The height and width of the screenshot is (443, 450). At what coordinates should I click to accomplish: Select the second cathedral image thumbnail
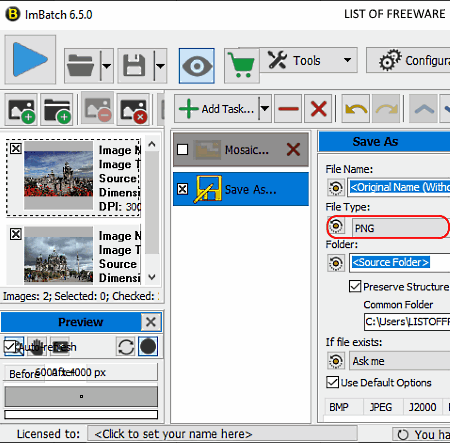pyautogui.click(x=58, y=255)
